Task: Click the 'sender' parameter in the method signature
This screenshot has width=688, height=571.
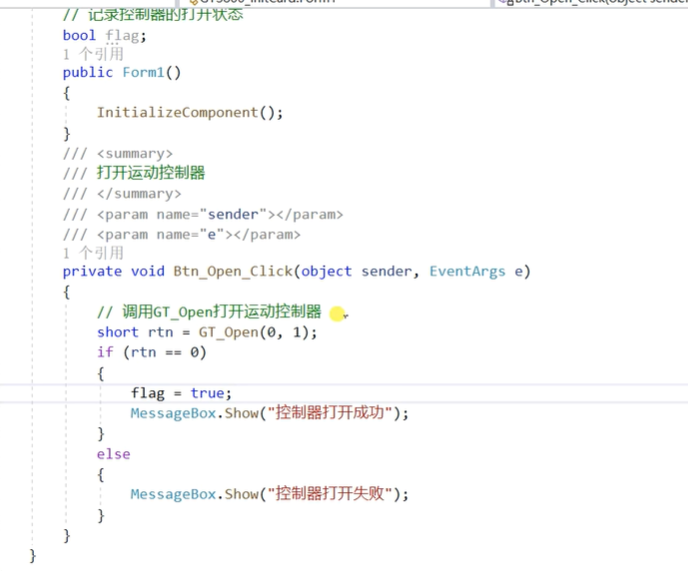Action: click(x=387, y=271)
